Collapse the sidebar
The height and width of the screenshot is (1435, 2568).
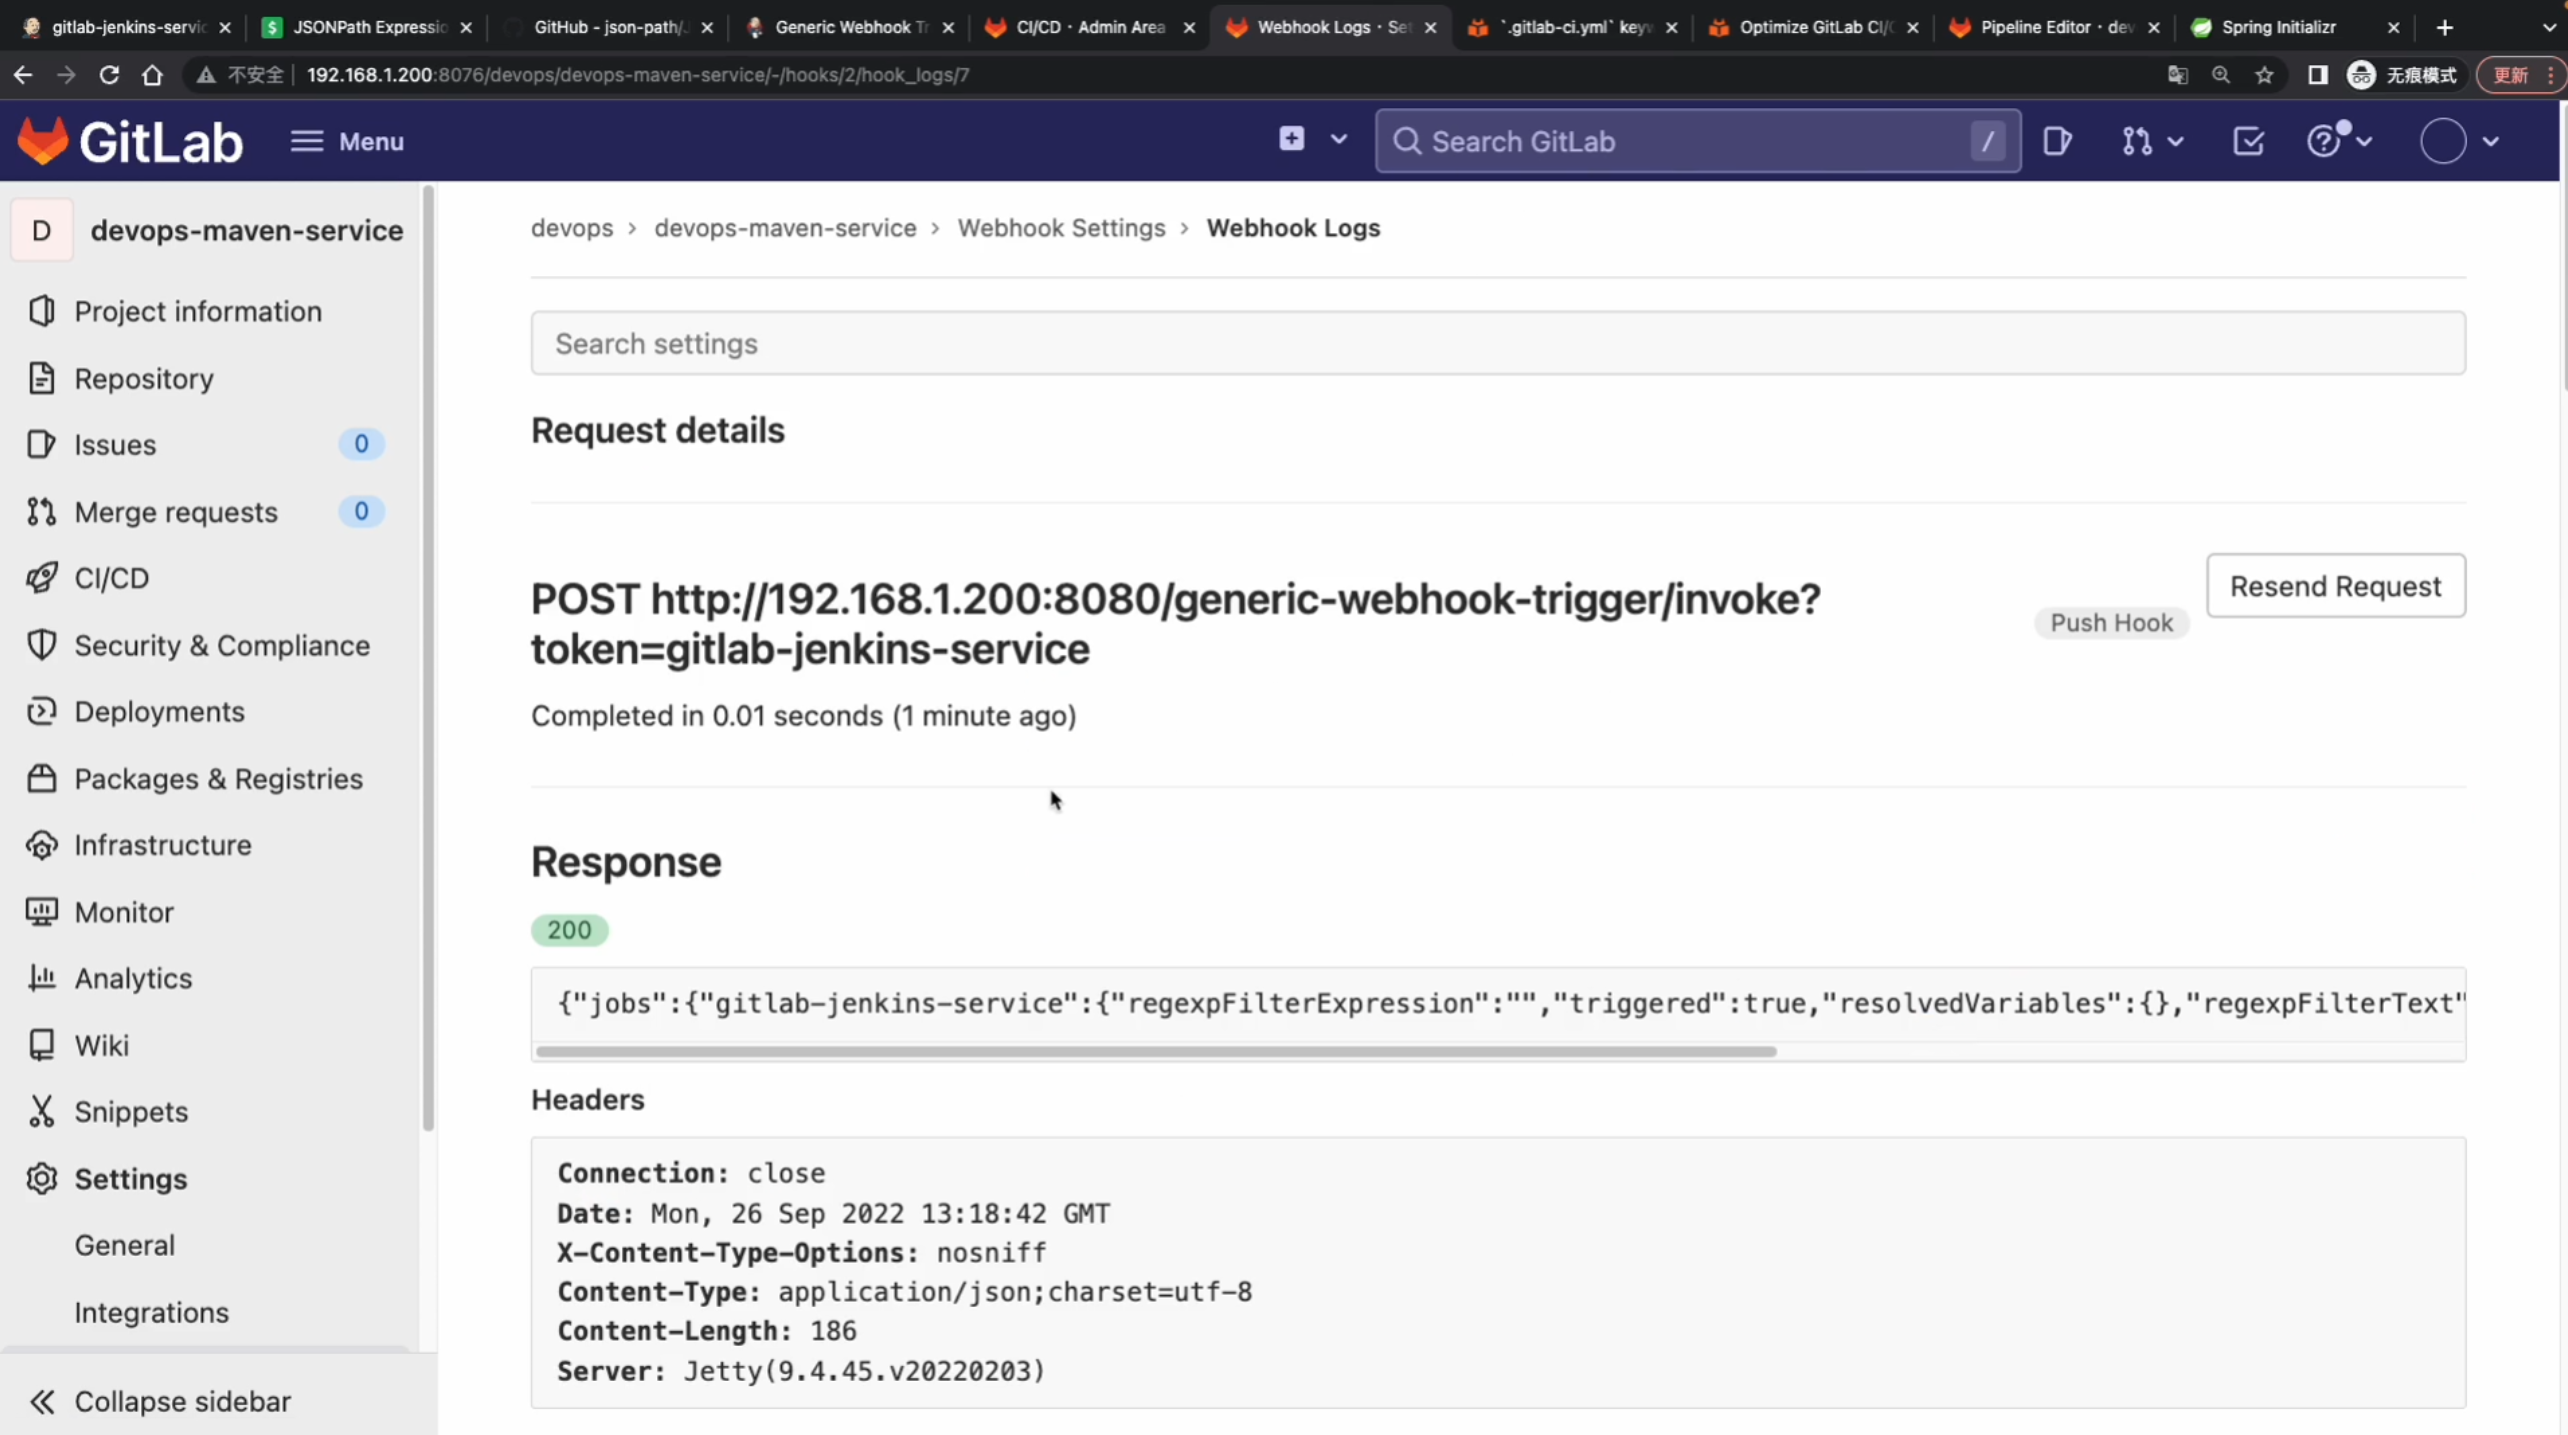(160, 1401)
